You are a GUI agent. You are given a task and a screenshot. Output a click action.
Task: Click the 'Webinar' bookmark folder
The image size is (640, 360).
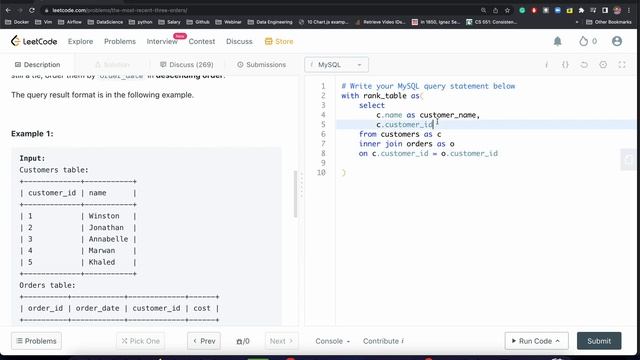click(229, 22)
